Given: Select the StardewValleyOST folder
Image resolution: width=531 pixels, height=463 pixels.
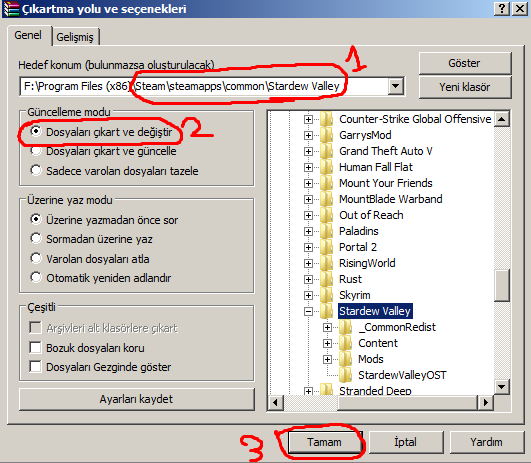Looking at the screenshot, I should (402, 375).
